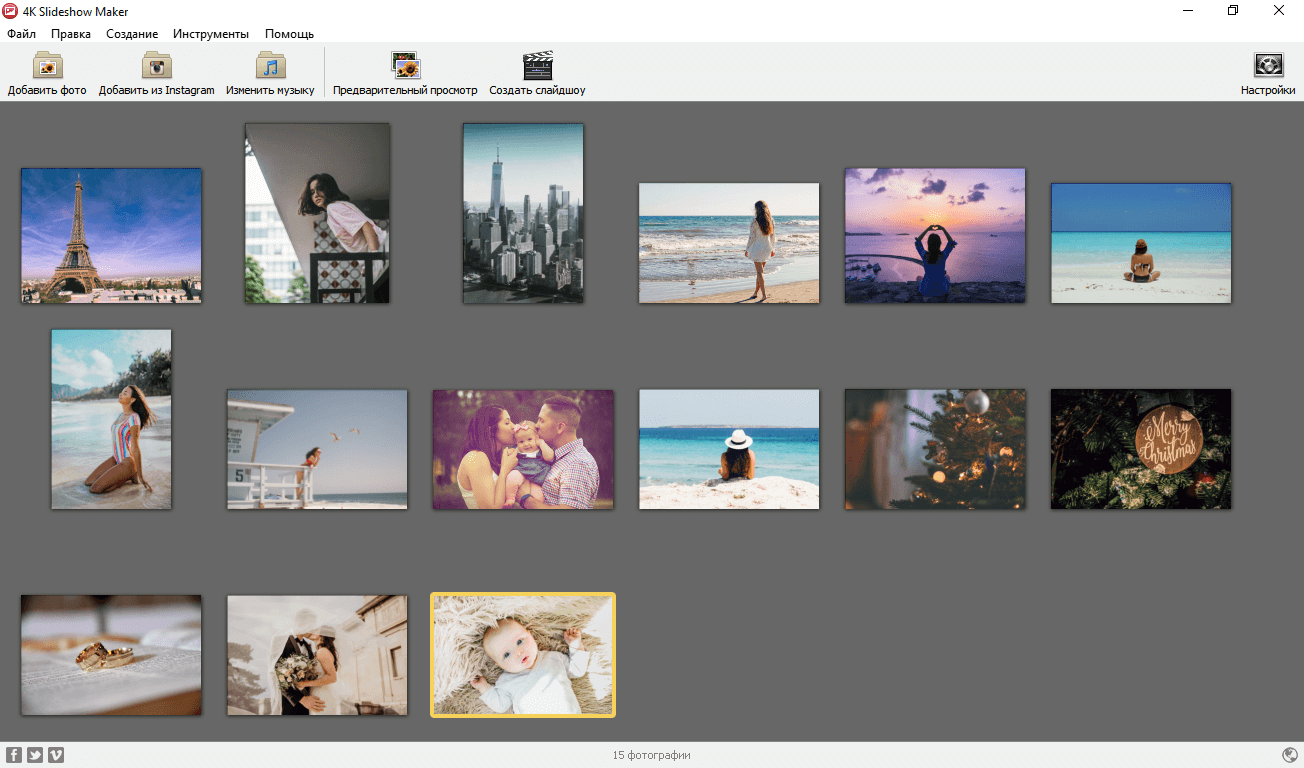
Task: Click the Добавить фото toolbar icon
Action: (47, 66)
